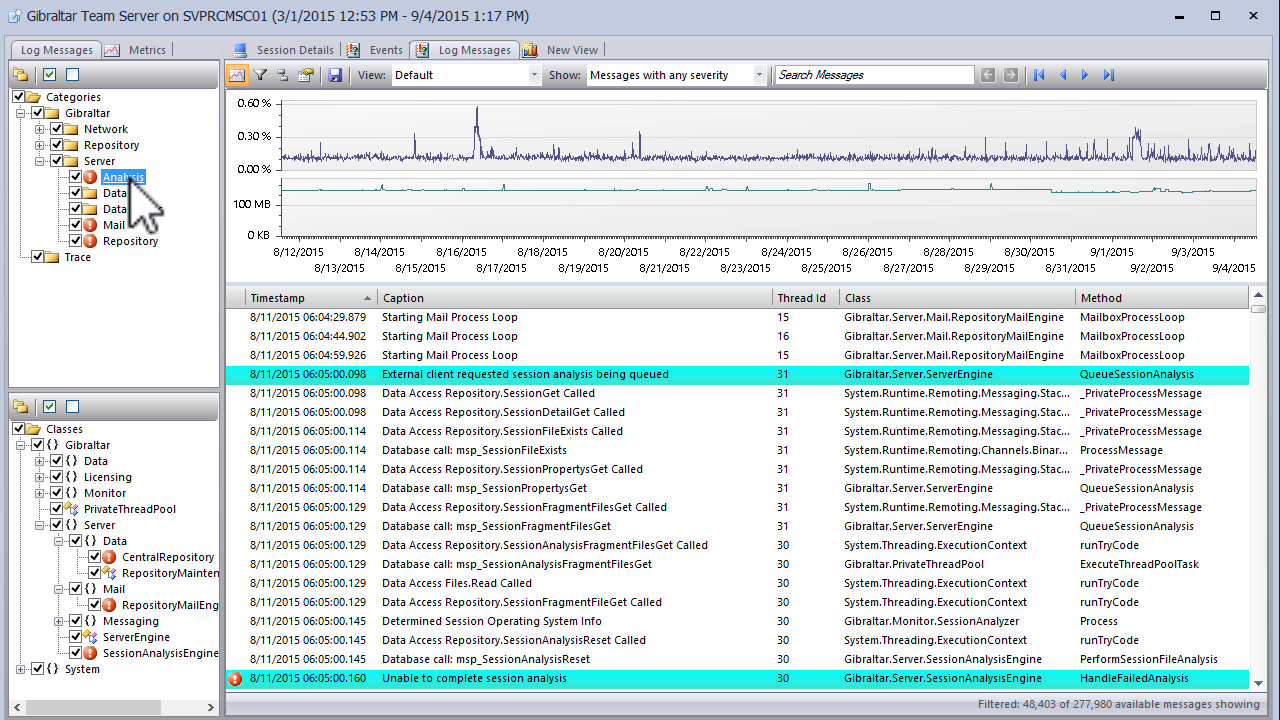The width and height of the screenshot is (1280, 720).
Task: Sort by the Caption column header
Action: (575, 298)
